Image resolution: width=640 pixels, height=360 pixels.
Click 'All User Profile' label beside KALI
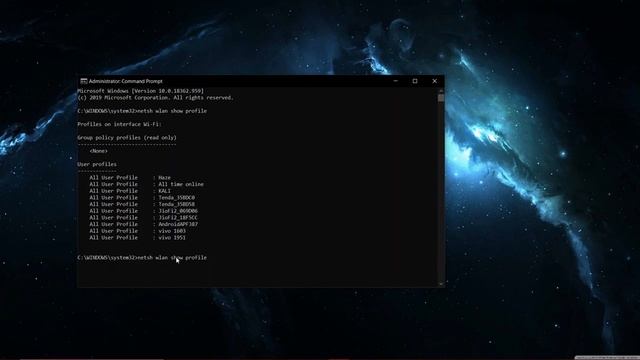tap(113, 191)
